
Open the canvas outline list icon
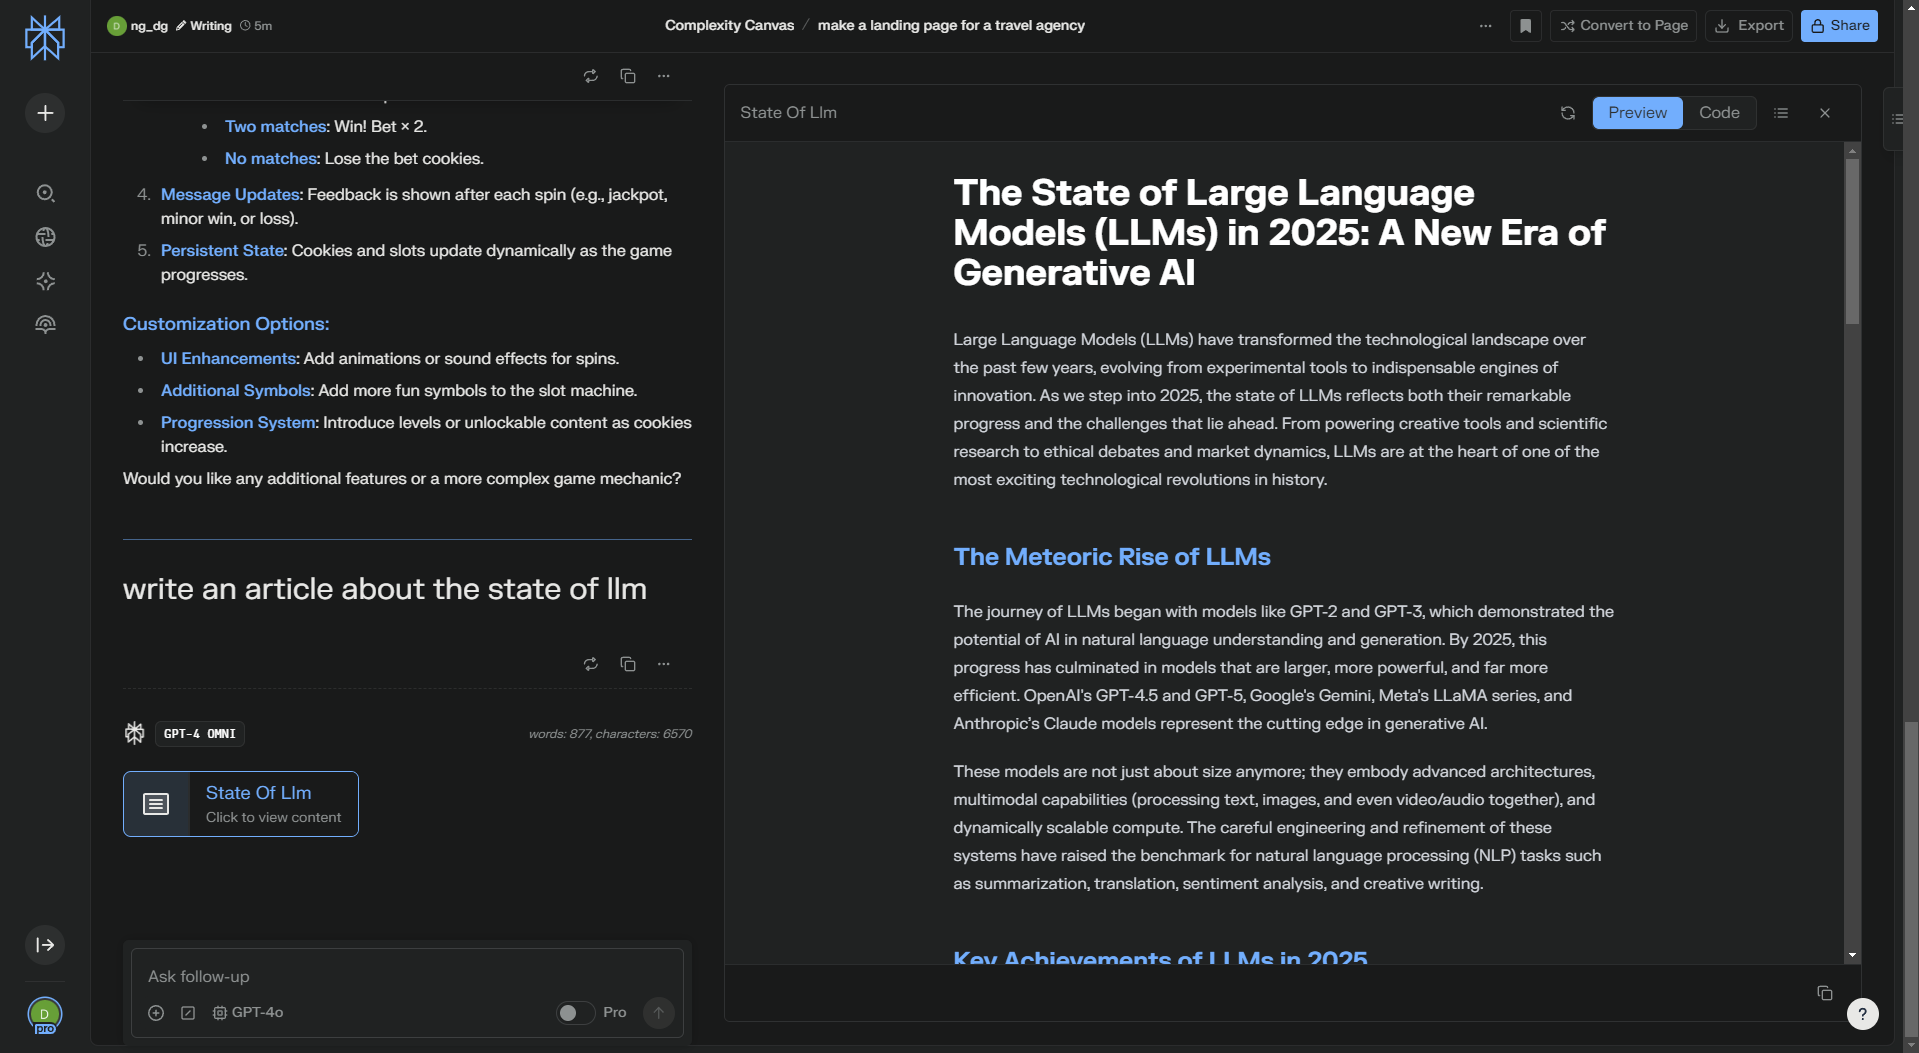(x=1781, y=113)
